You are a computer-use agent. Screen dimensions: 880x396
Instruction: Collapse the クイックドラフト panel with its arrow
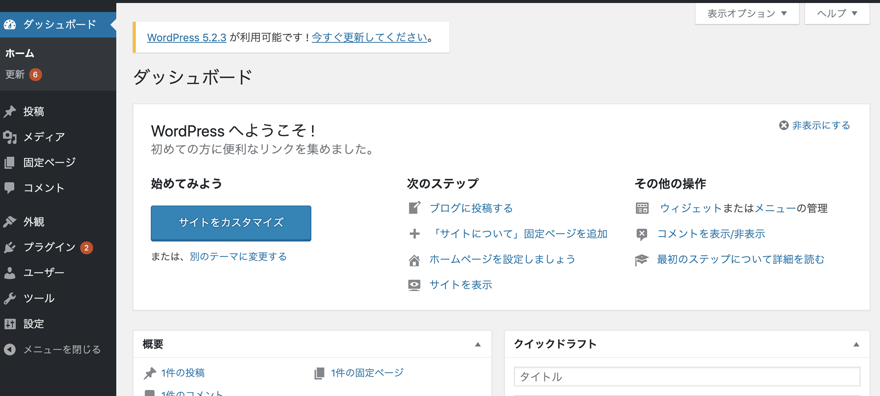[x=856, y=344]
